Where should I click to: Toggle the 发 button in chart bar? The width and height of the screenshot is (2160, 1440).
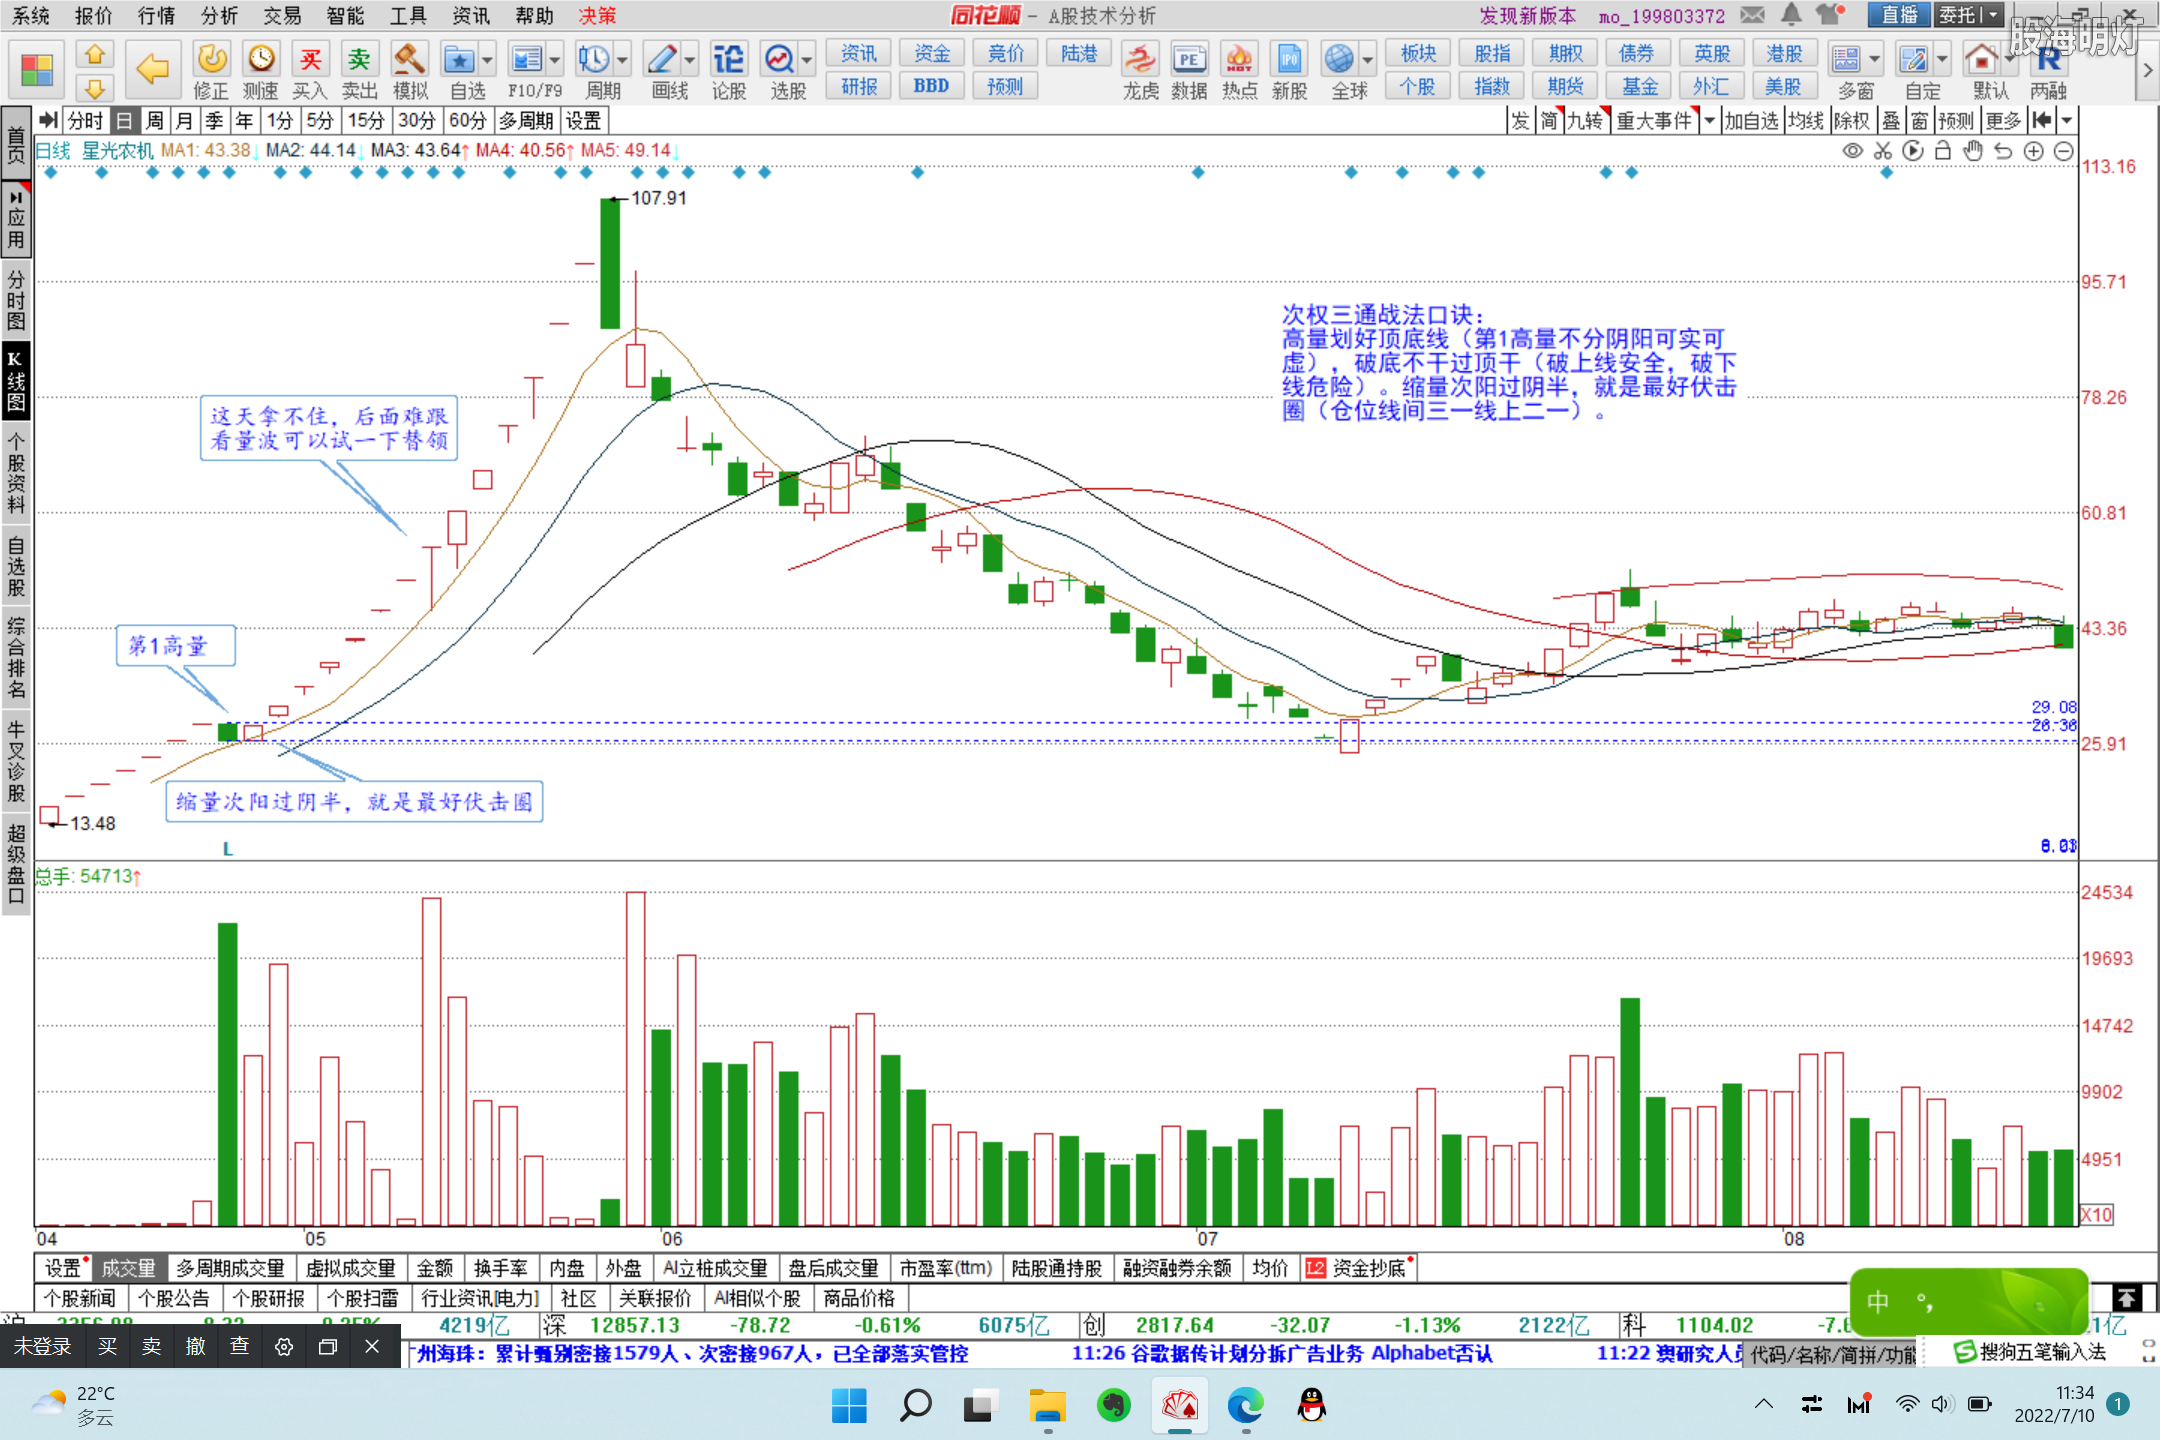tap(1520, 121)
